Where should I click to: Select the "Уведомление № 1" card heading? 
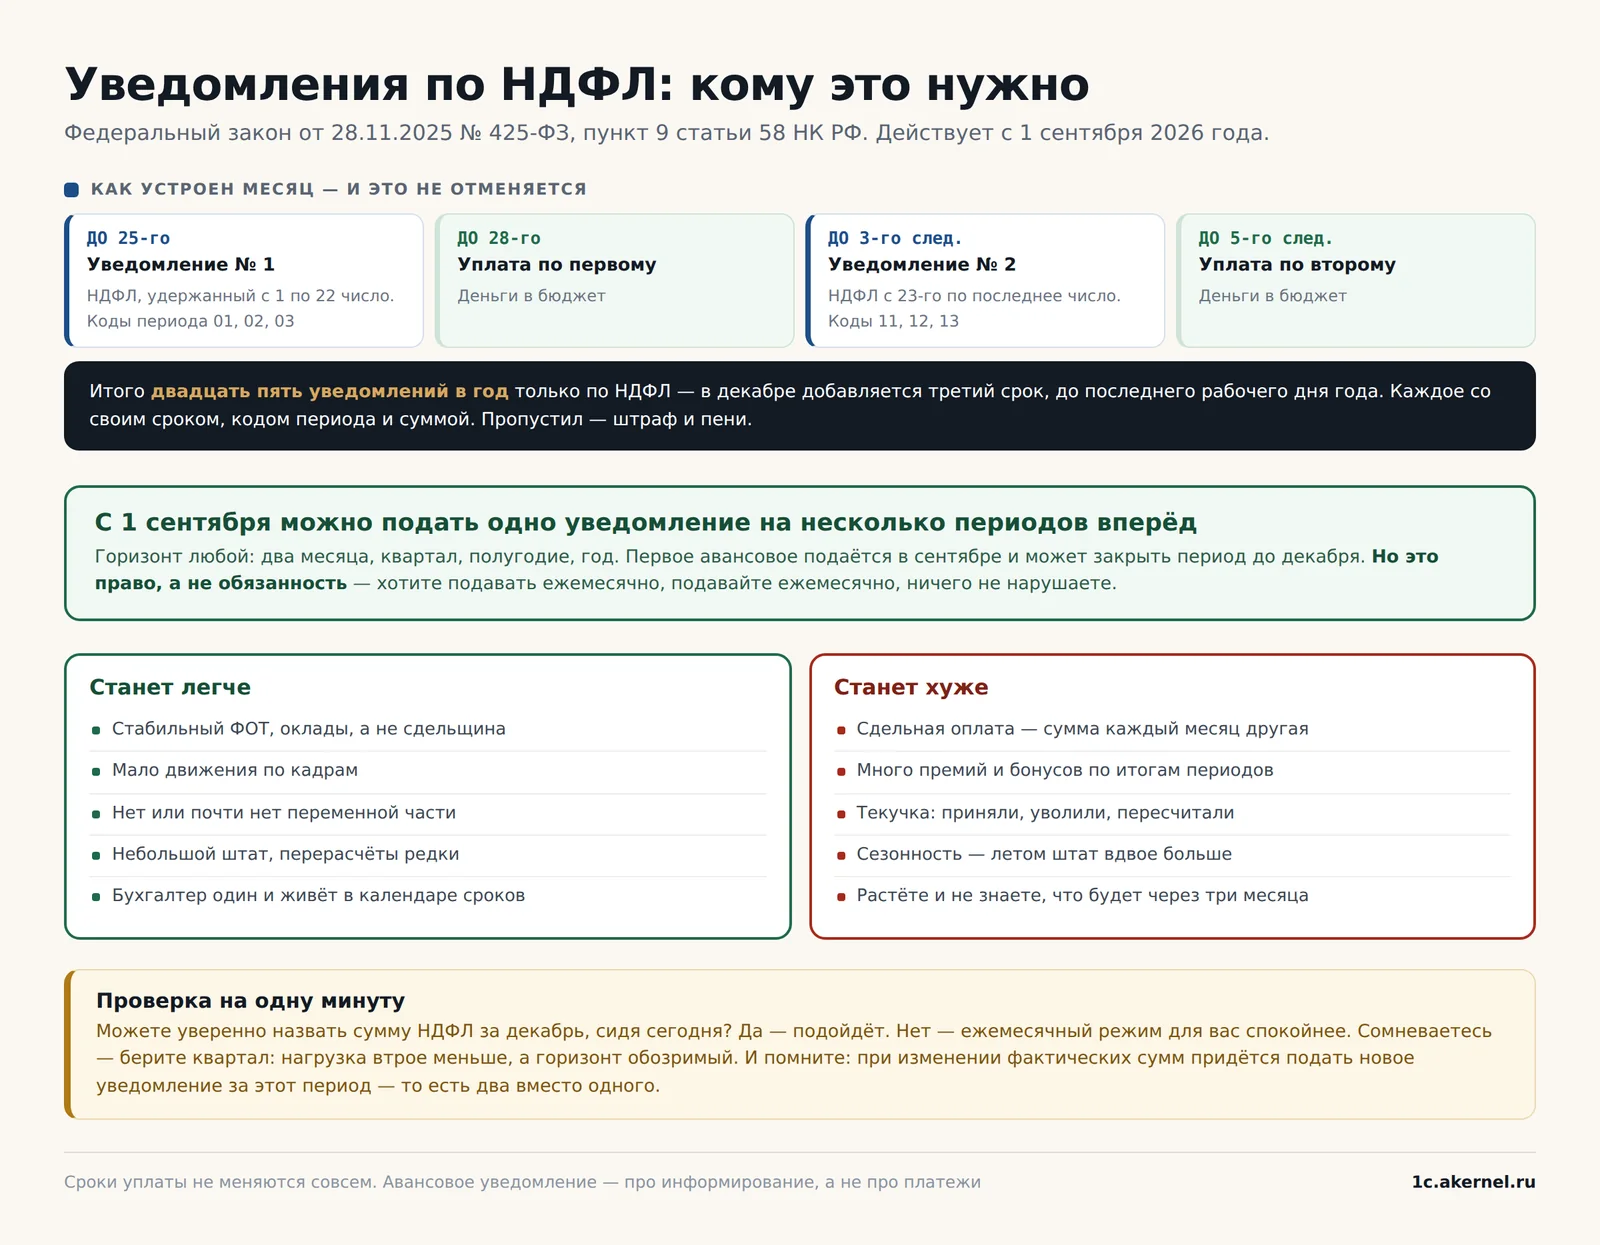point(181,264)
